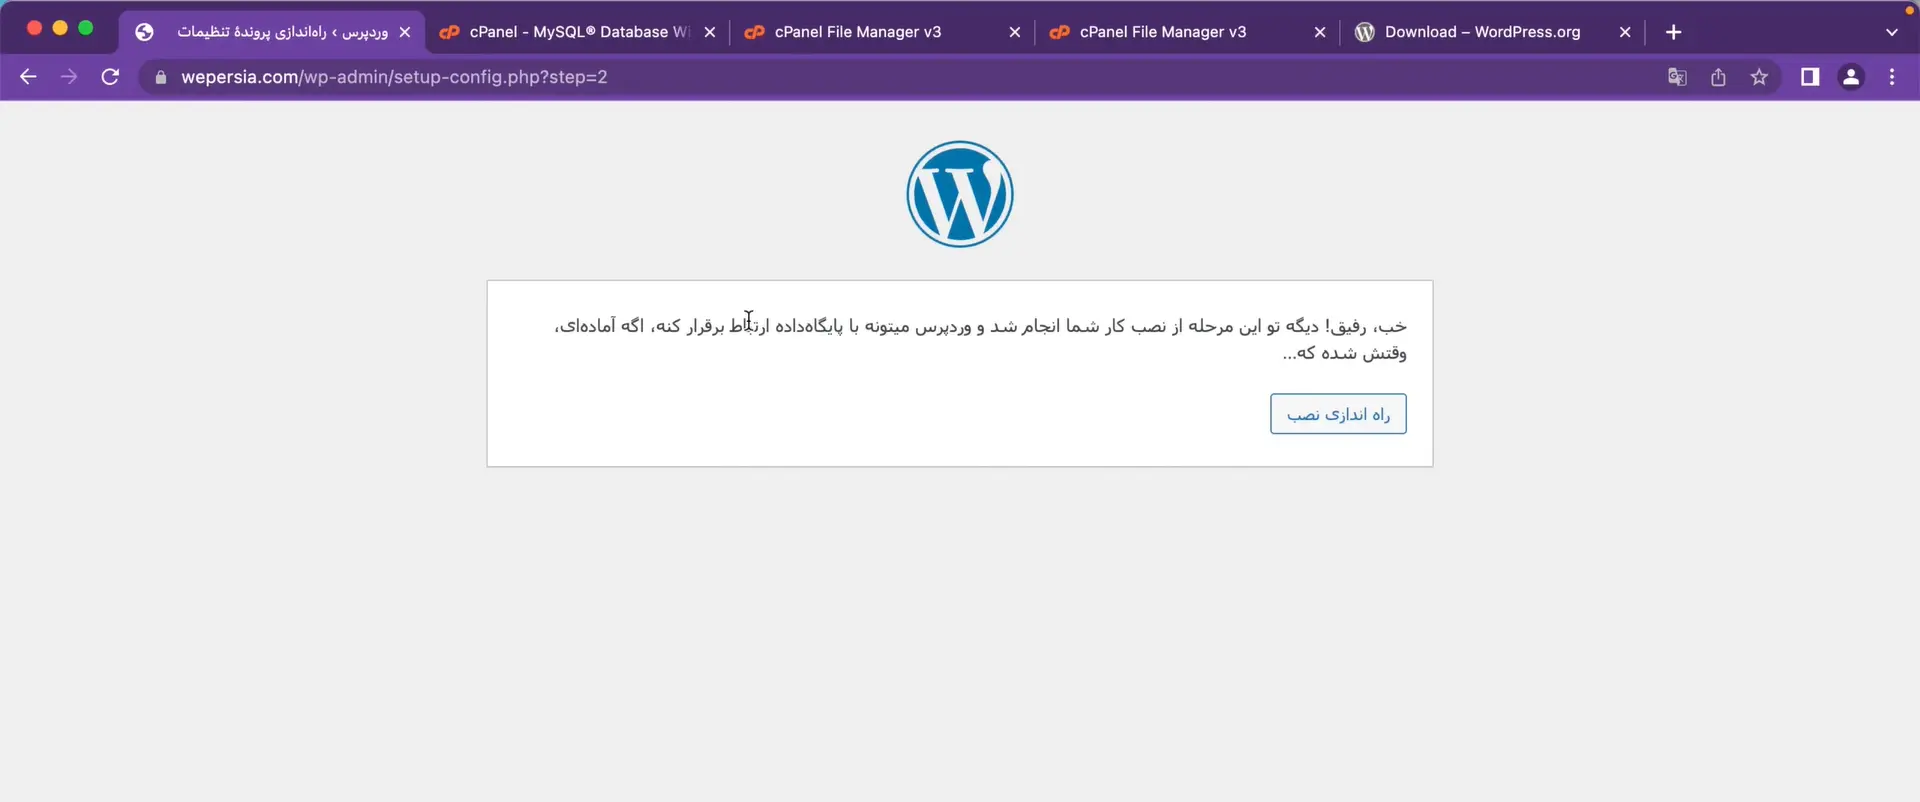Screen dimensions: 1920x802
Task: Click the راه اندازی نصب install button
Action: (x=1338, y=414)
